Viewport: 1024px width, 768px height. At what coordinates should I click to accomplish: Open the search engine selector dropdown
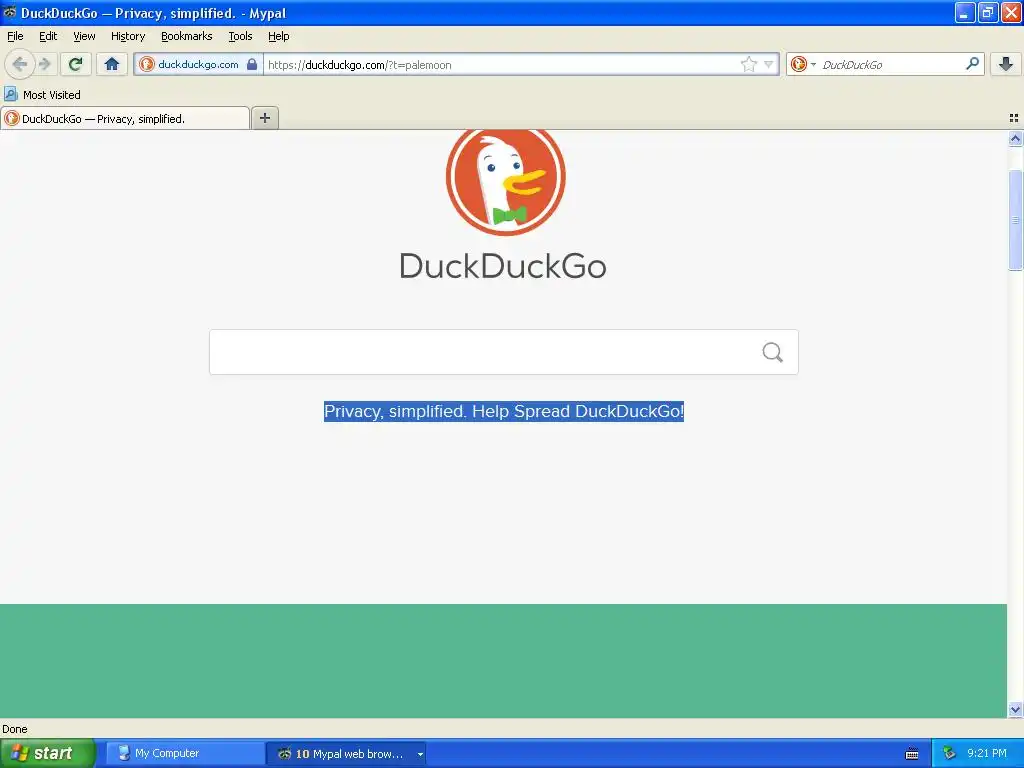(803, 64)
